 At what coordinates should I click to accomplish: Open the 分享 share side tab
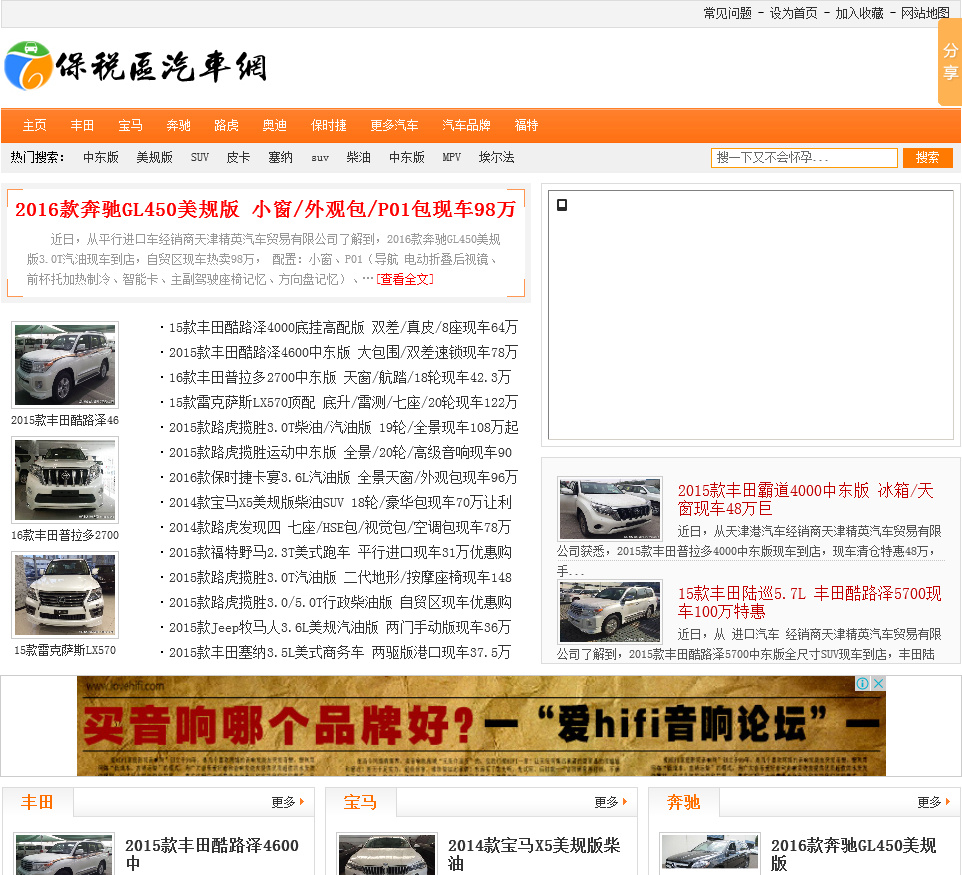pos(950,62)
